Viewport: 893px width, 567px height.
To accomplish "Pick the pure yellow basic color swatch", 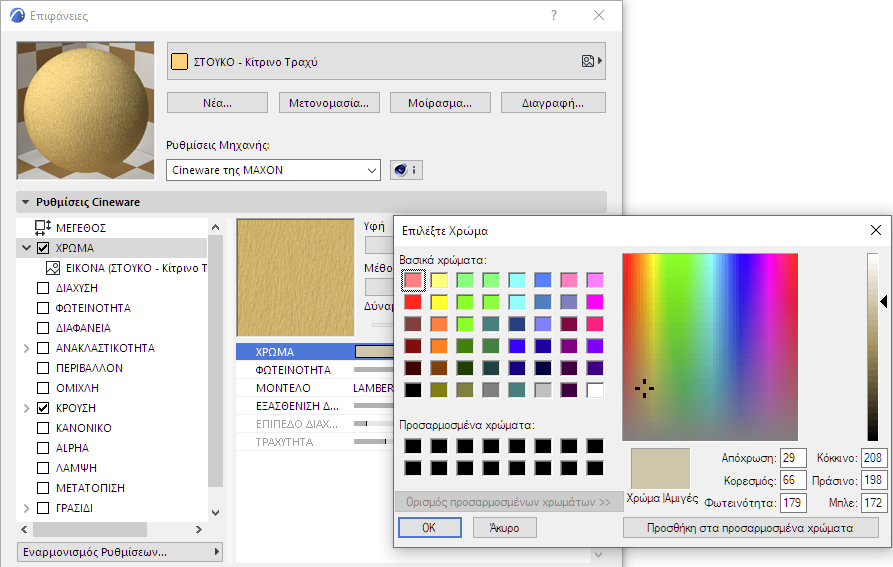I will (x=439, y=302).
